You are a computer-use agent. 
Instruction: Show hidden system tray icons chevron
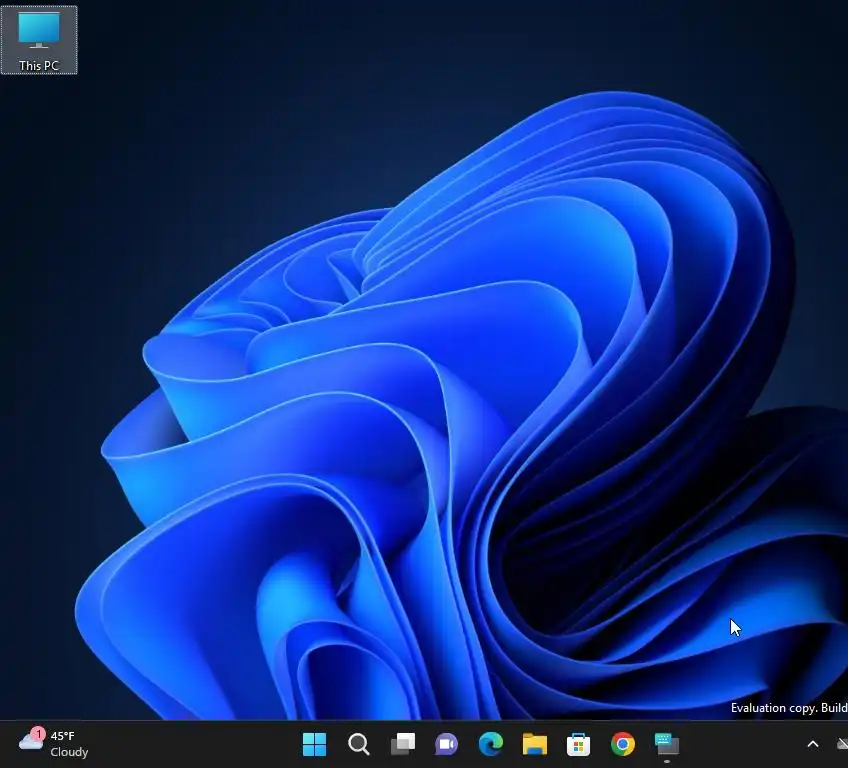812,745
